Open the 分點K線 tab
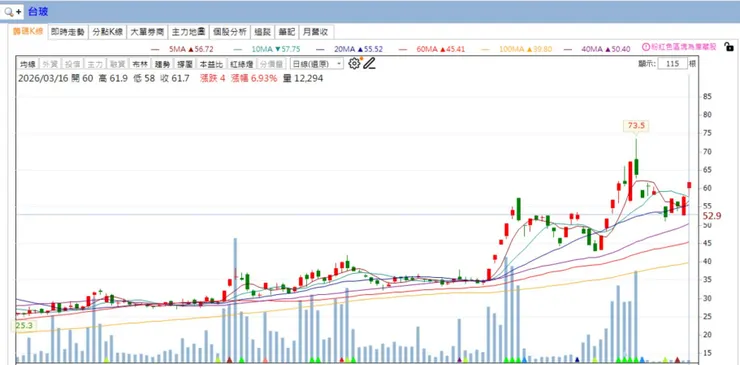Screen dimensions: 740x365 (108, 32)
